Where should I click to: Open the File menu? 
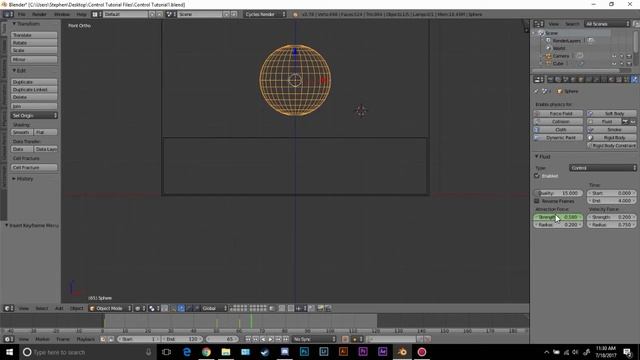[21, 14]
